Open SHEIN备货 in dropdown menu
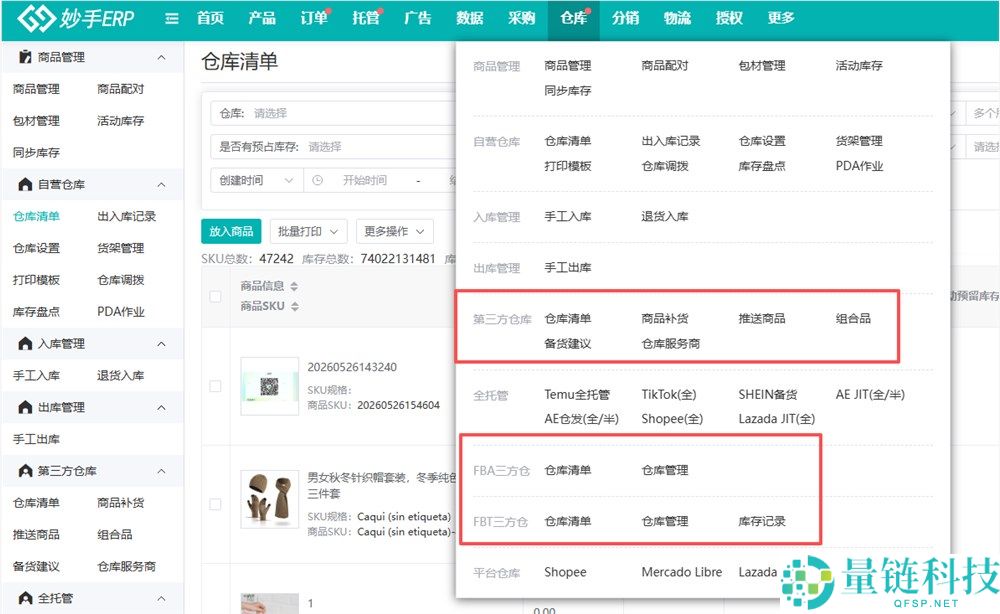Viewport: 1000px width, 614px height. pos(768,395)
